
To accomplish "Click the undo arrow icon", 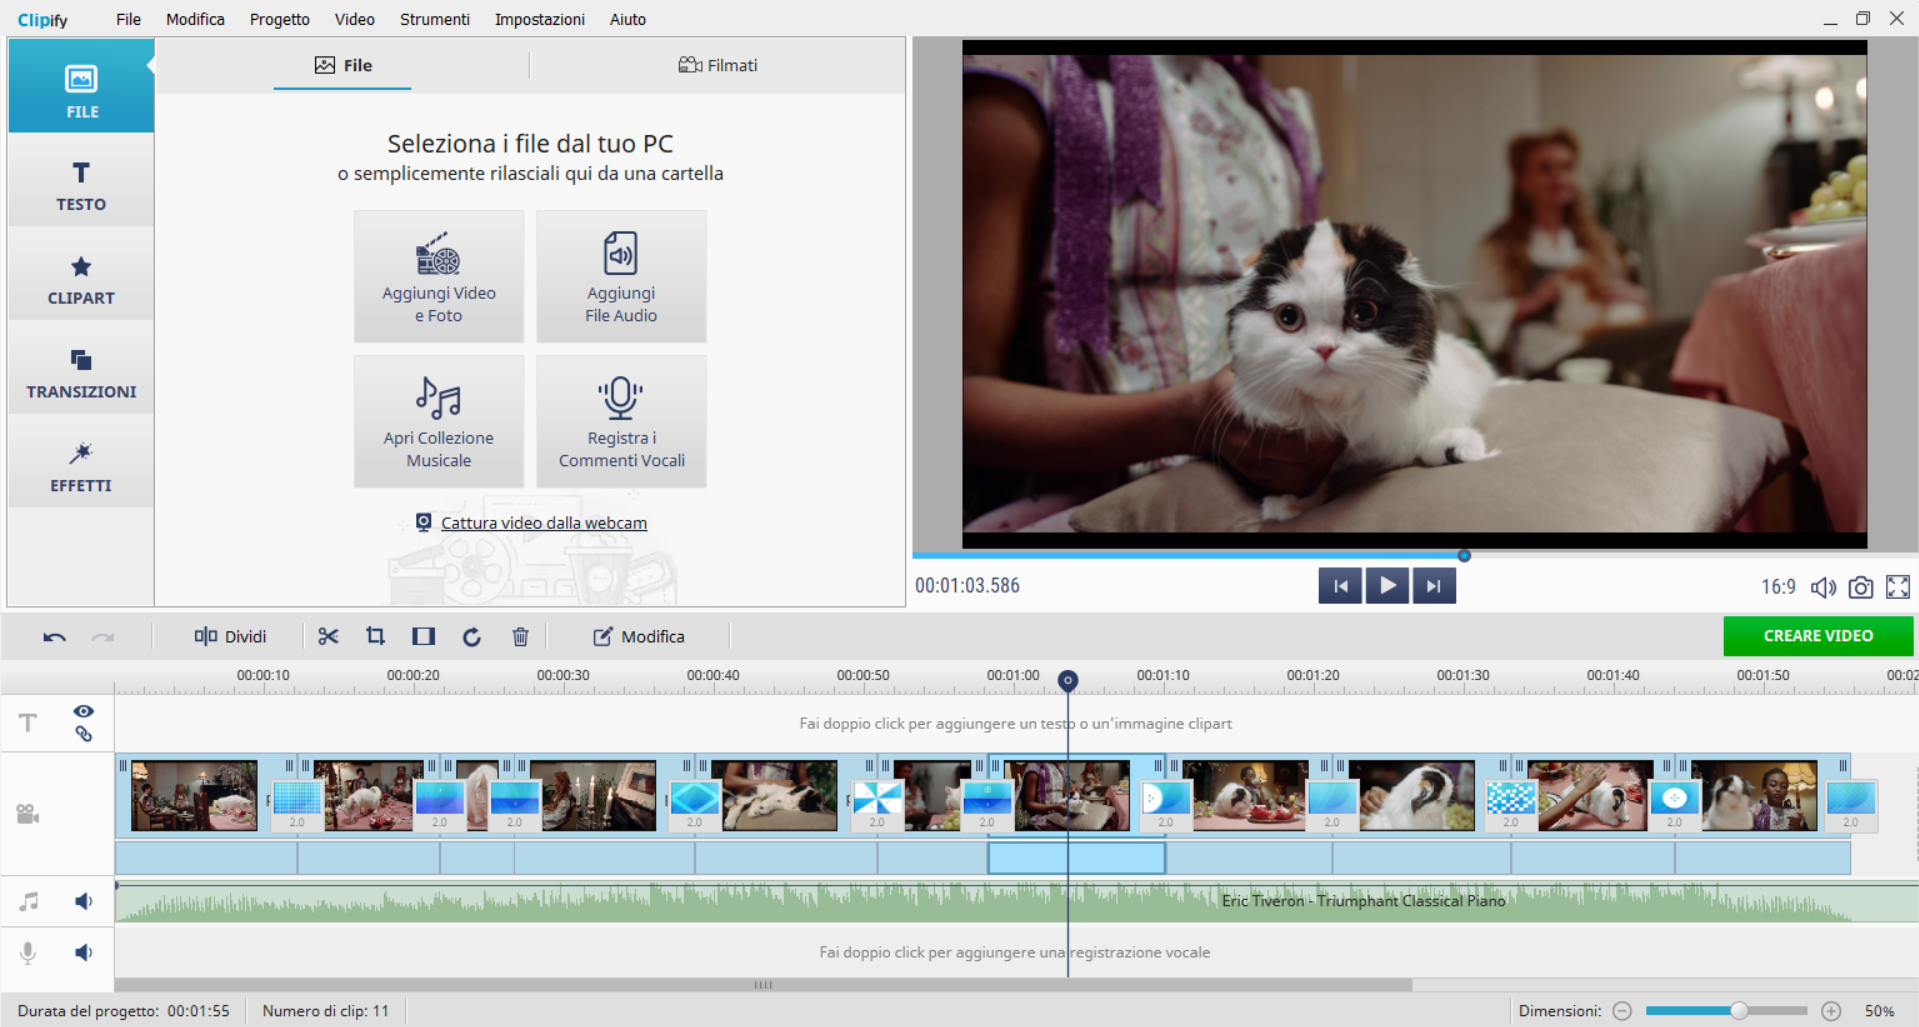I will [x=54, y=637].
